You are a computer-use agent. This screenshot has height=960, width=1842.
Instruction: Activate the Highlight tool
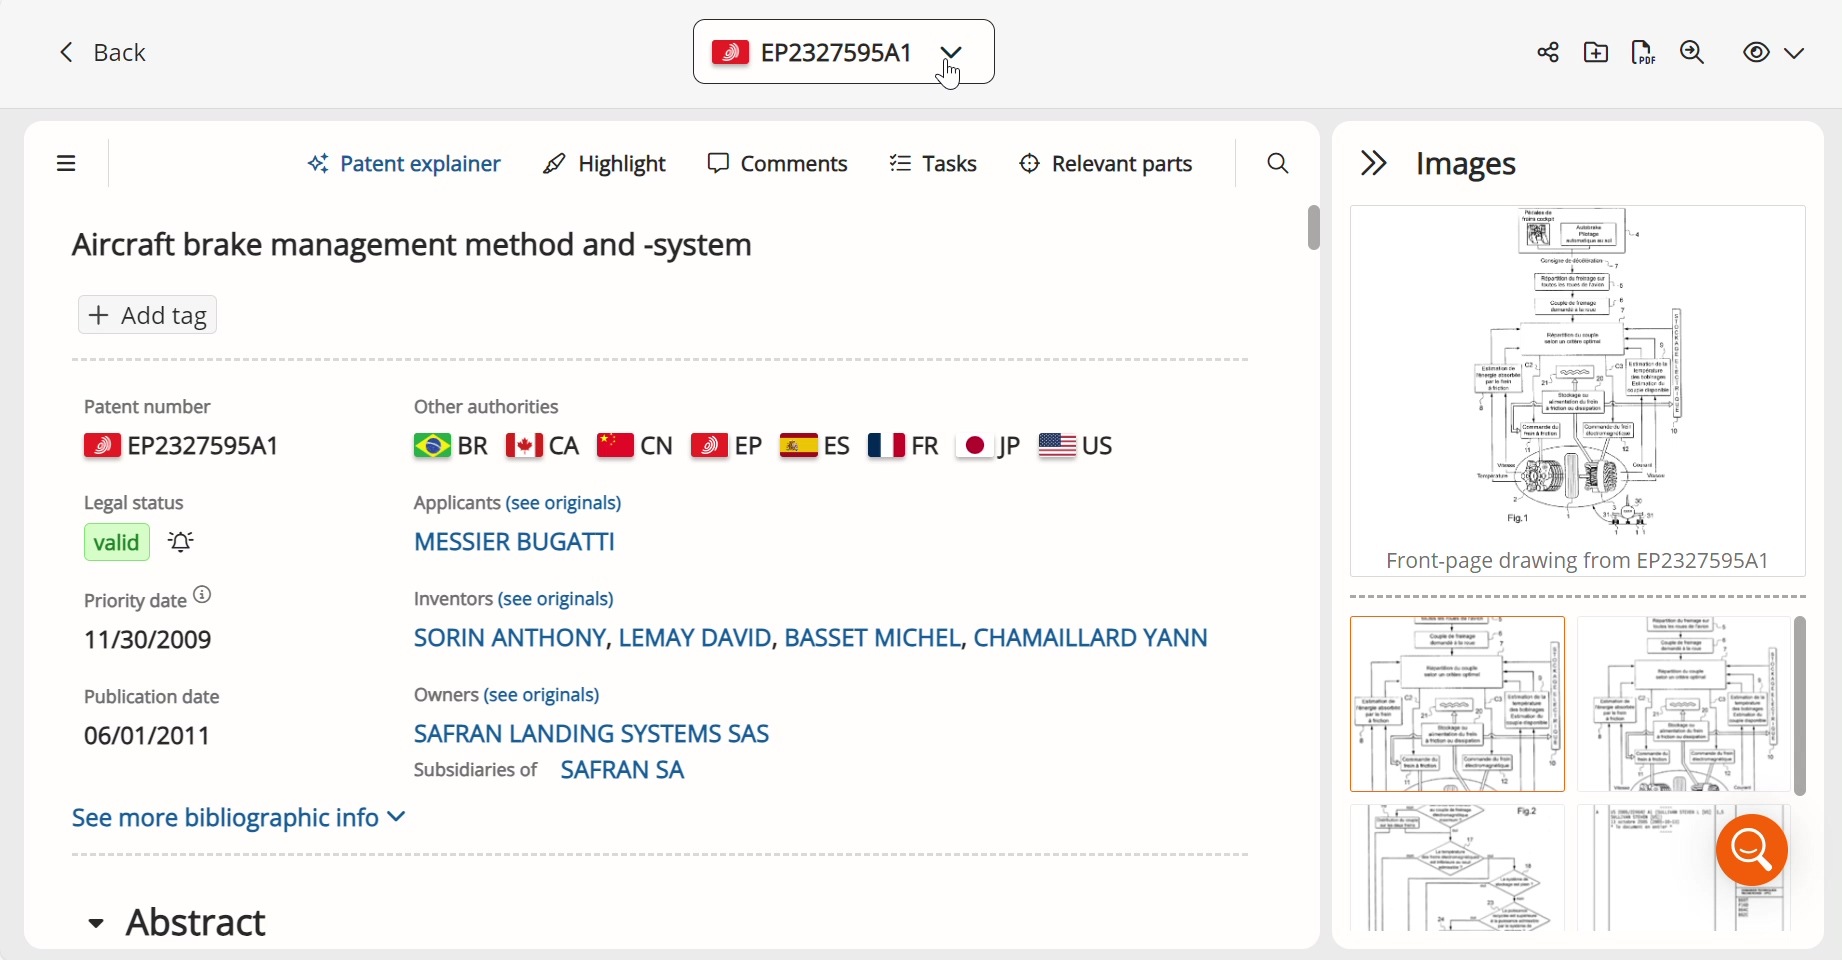tap(605, 163)
